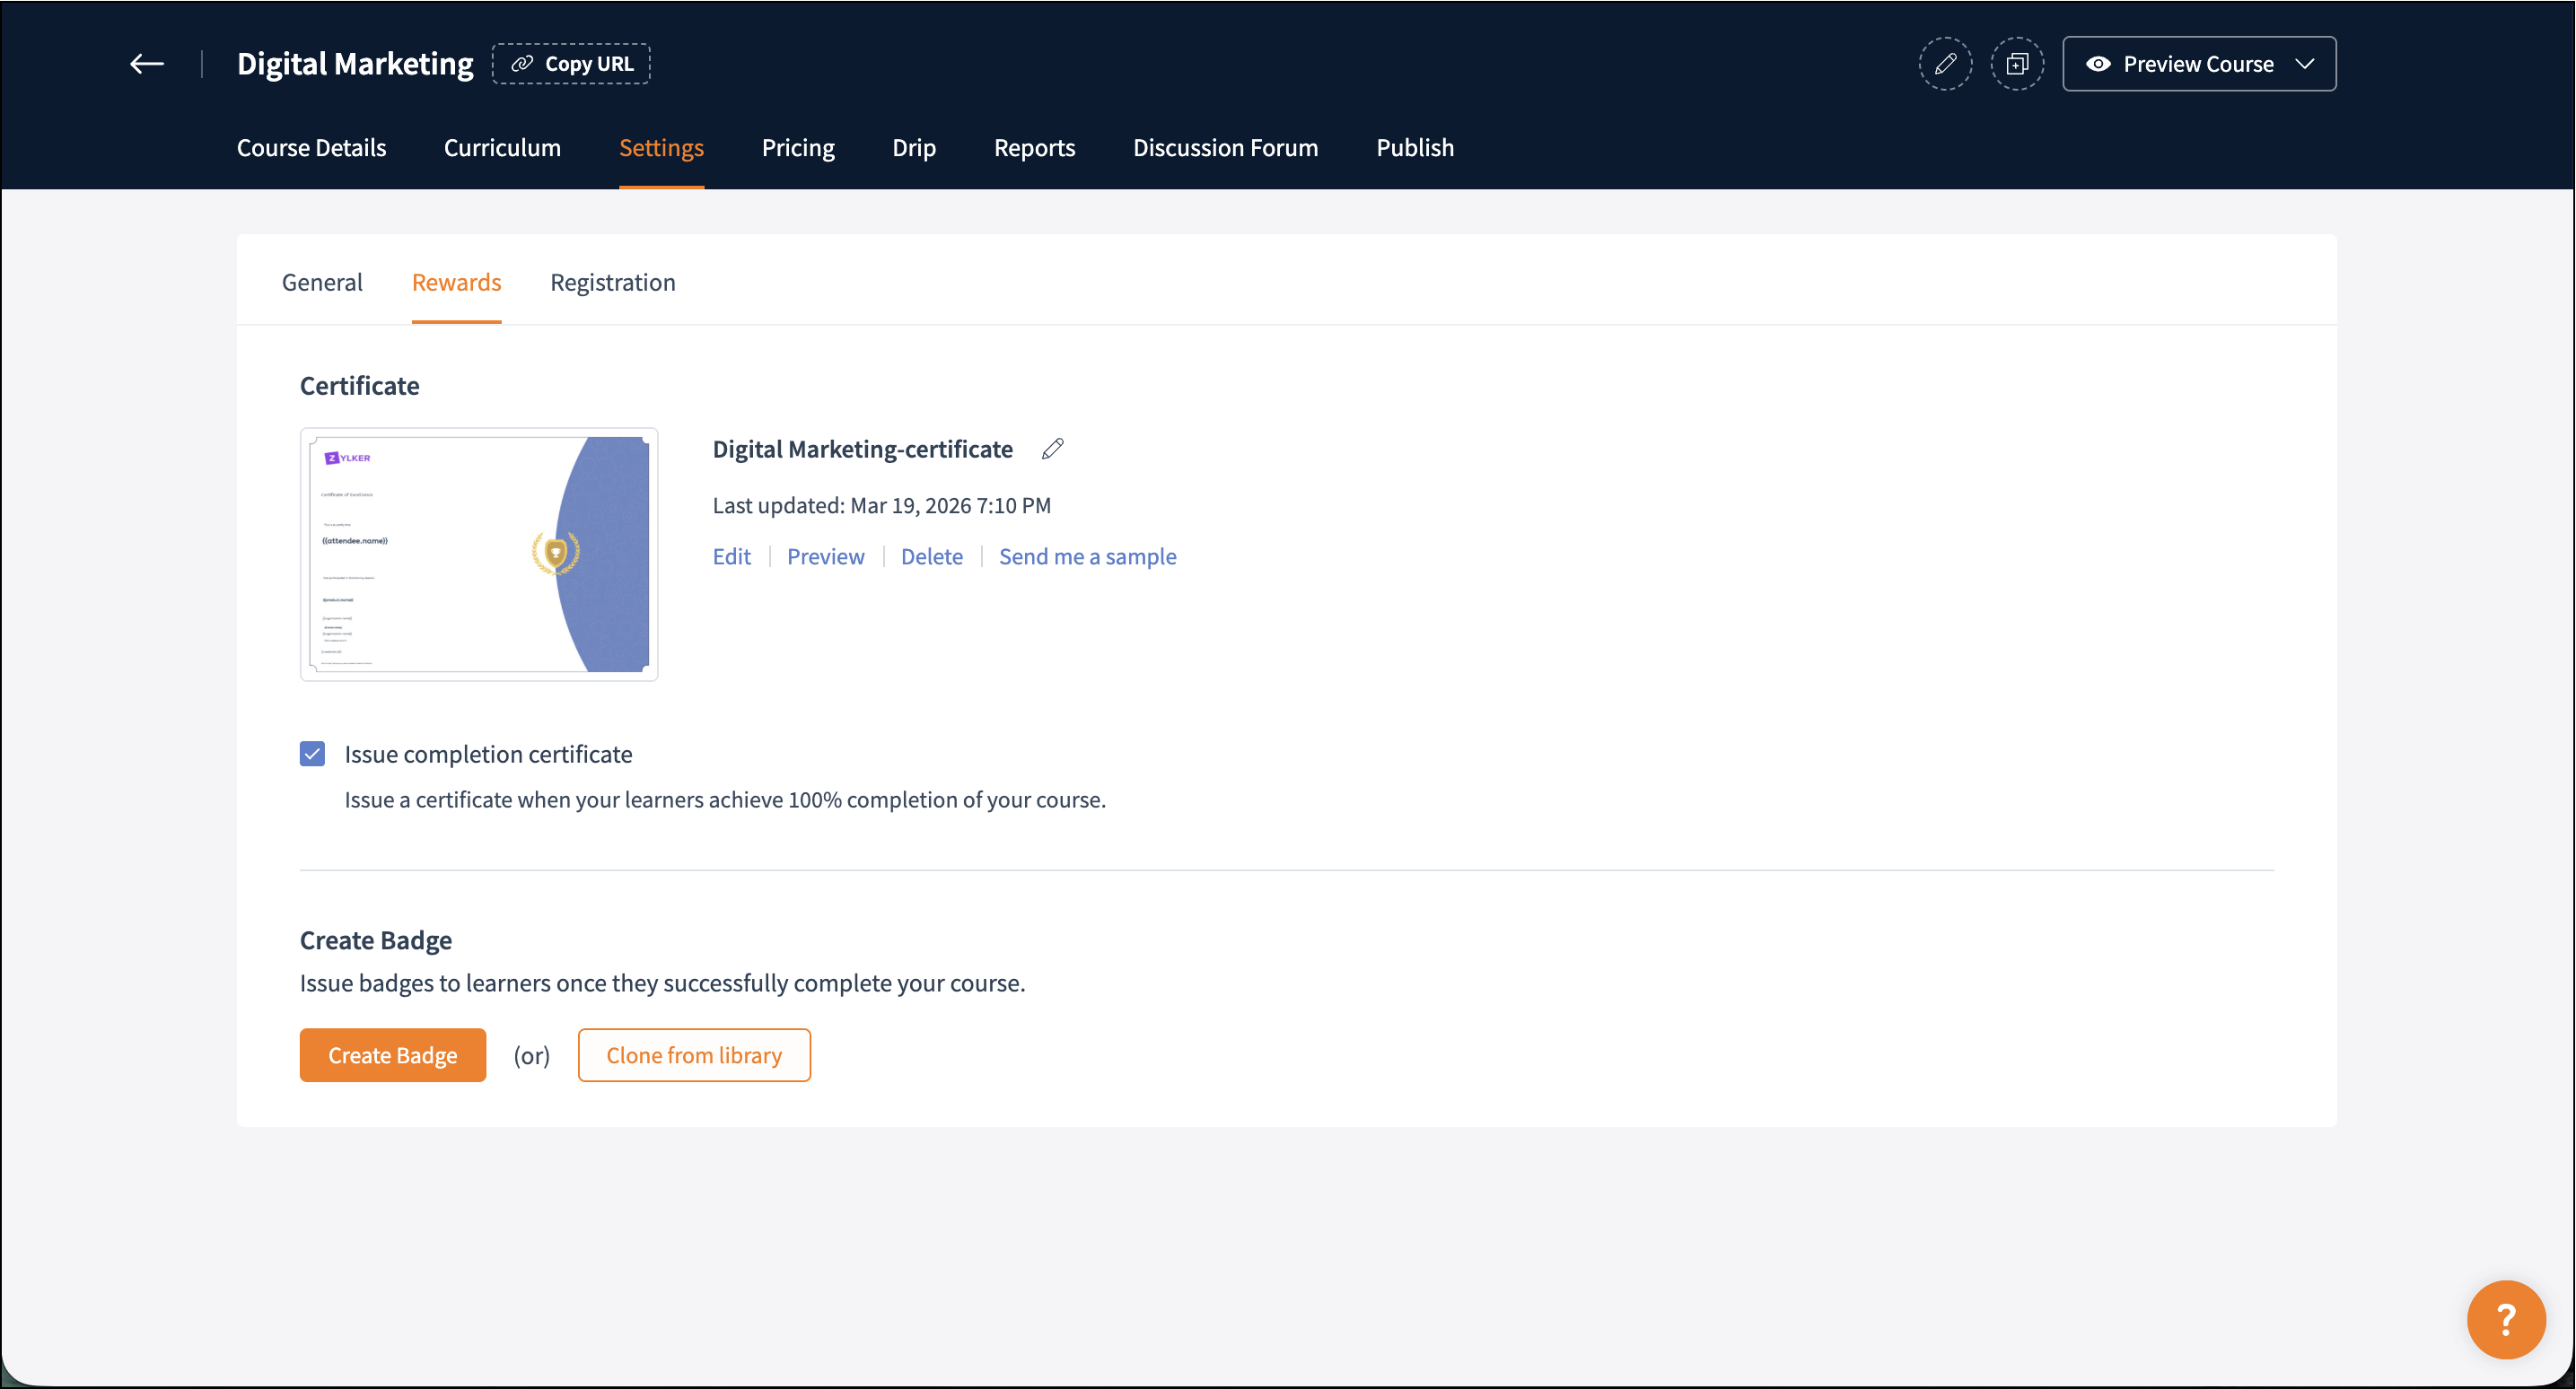Open the Curriculum tab
This screenshot has width=2576, height=1389.
pos(502,148)
